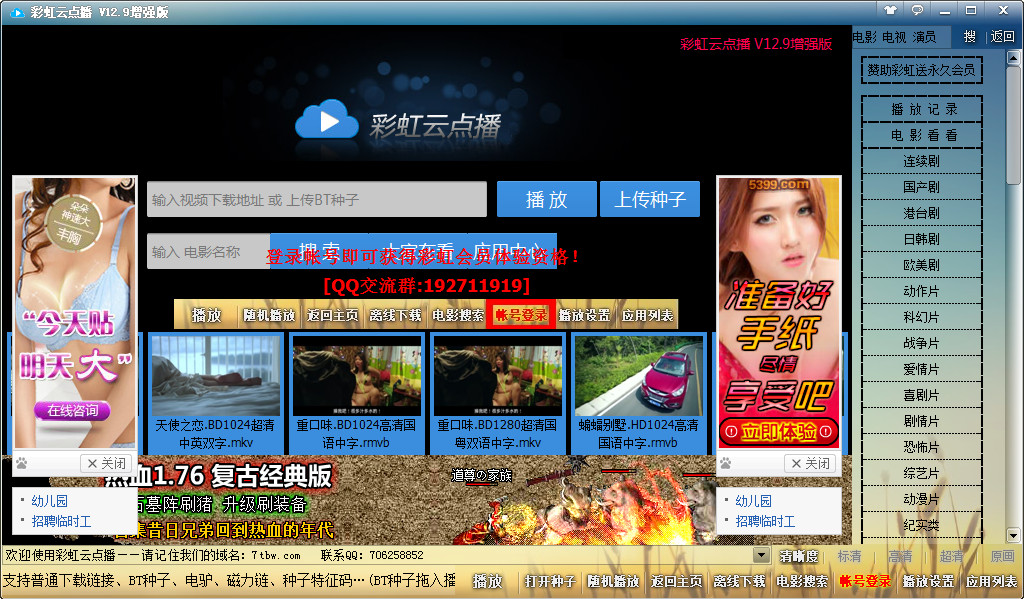Click the video download address input field
Viewport: 1024px width, 599px height.
(317, 199)
